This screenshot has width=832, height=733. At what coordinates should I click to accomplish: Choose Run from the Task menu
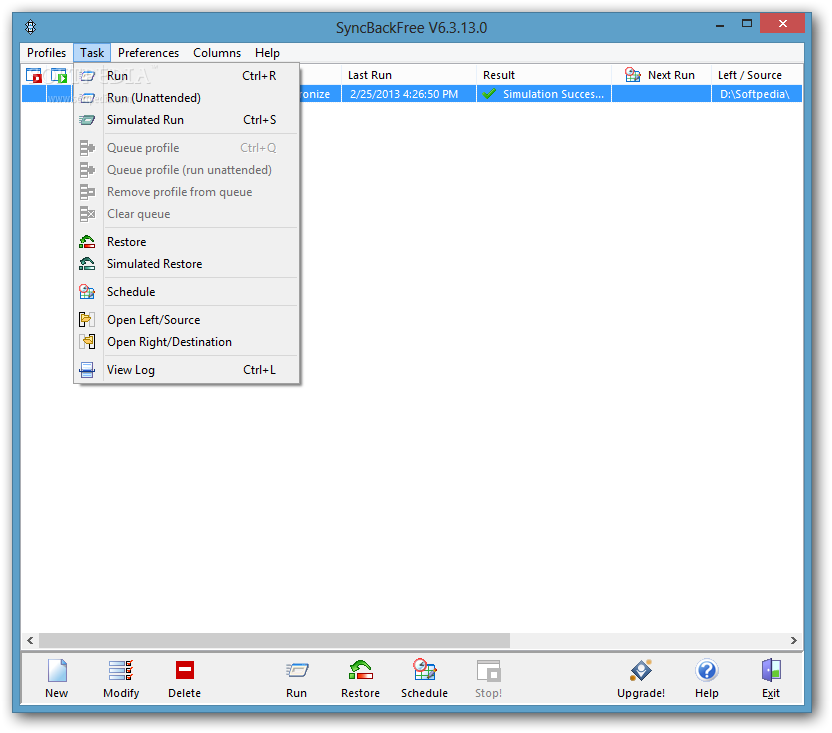(187, 76)
